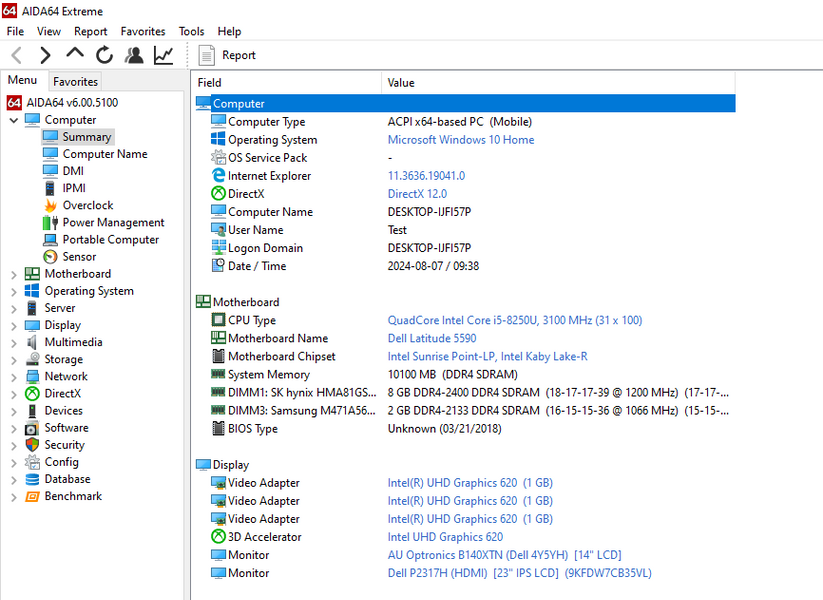823x600 pixels.
Task: Navigate up with the up arrow toolbar icon
Action: click(x=75, y=53)
